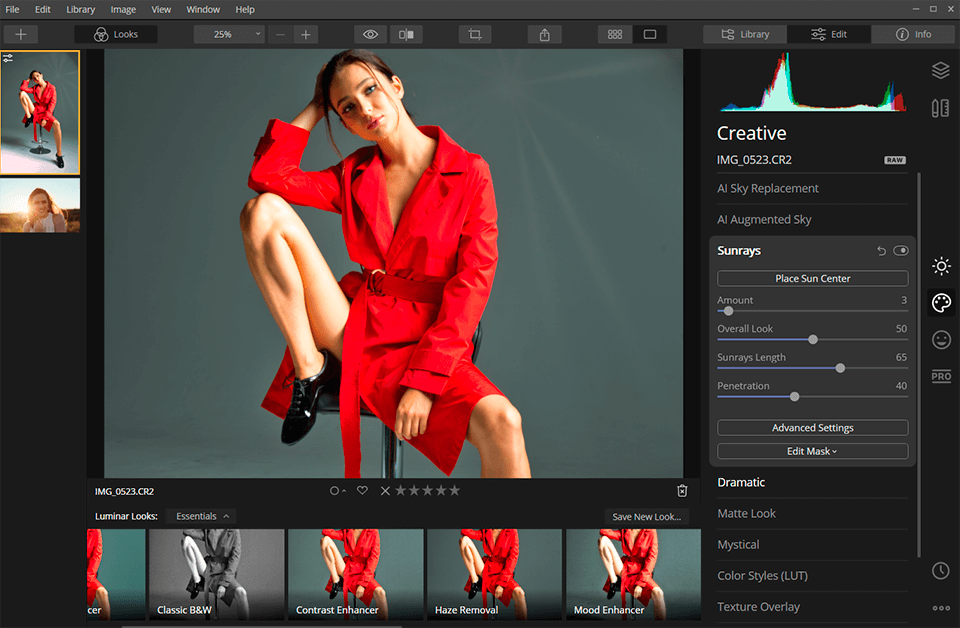960x628 pixels.
Task: Switch to the Portrait tools smiley icon
Action: (940, 339)
